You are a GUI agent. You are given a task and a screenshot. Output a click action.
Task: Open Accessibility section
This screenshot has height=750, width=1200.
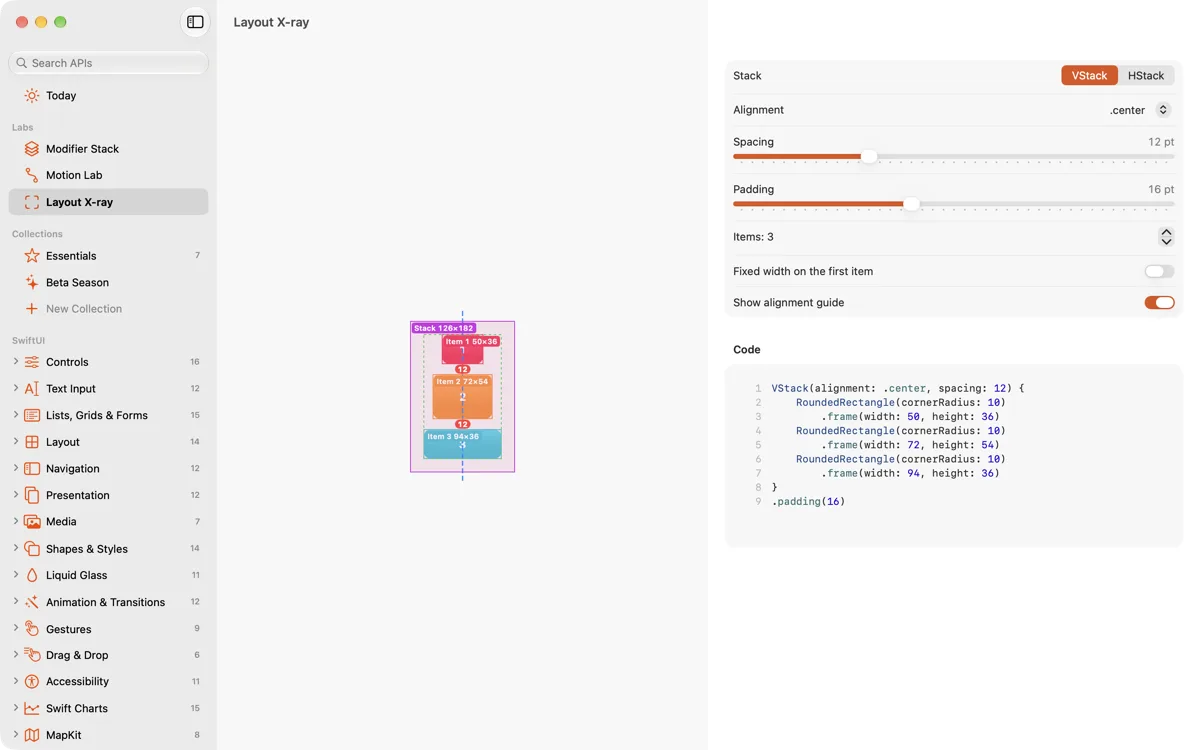tap(108, 682)
